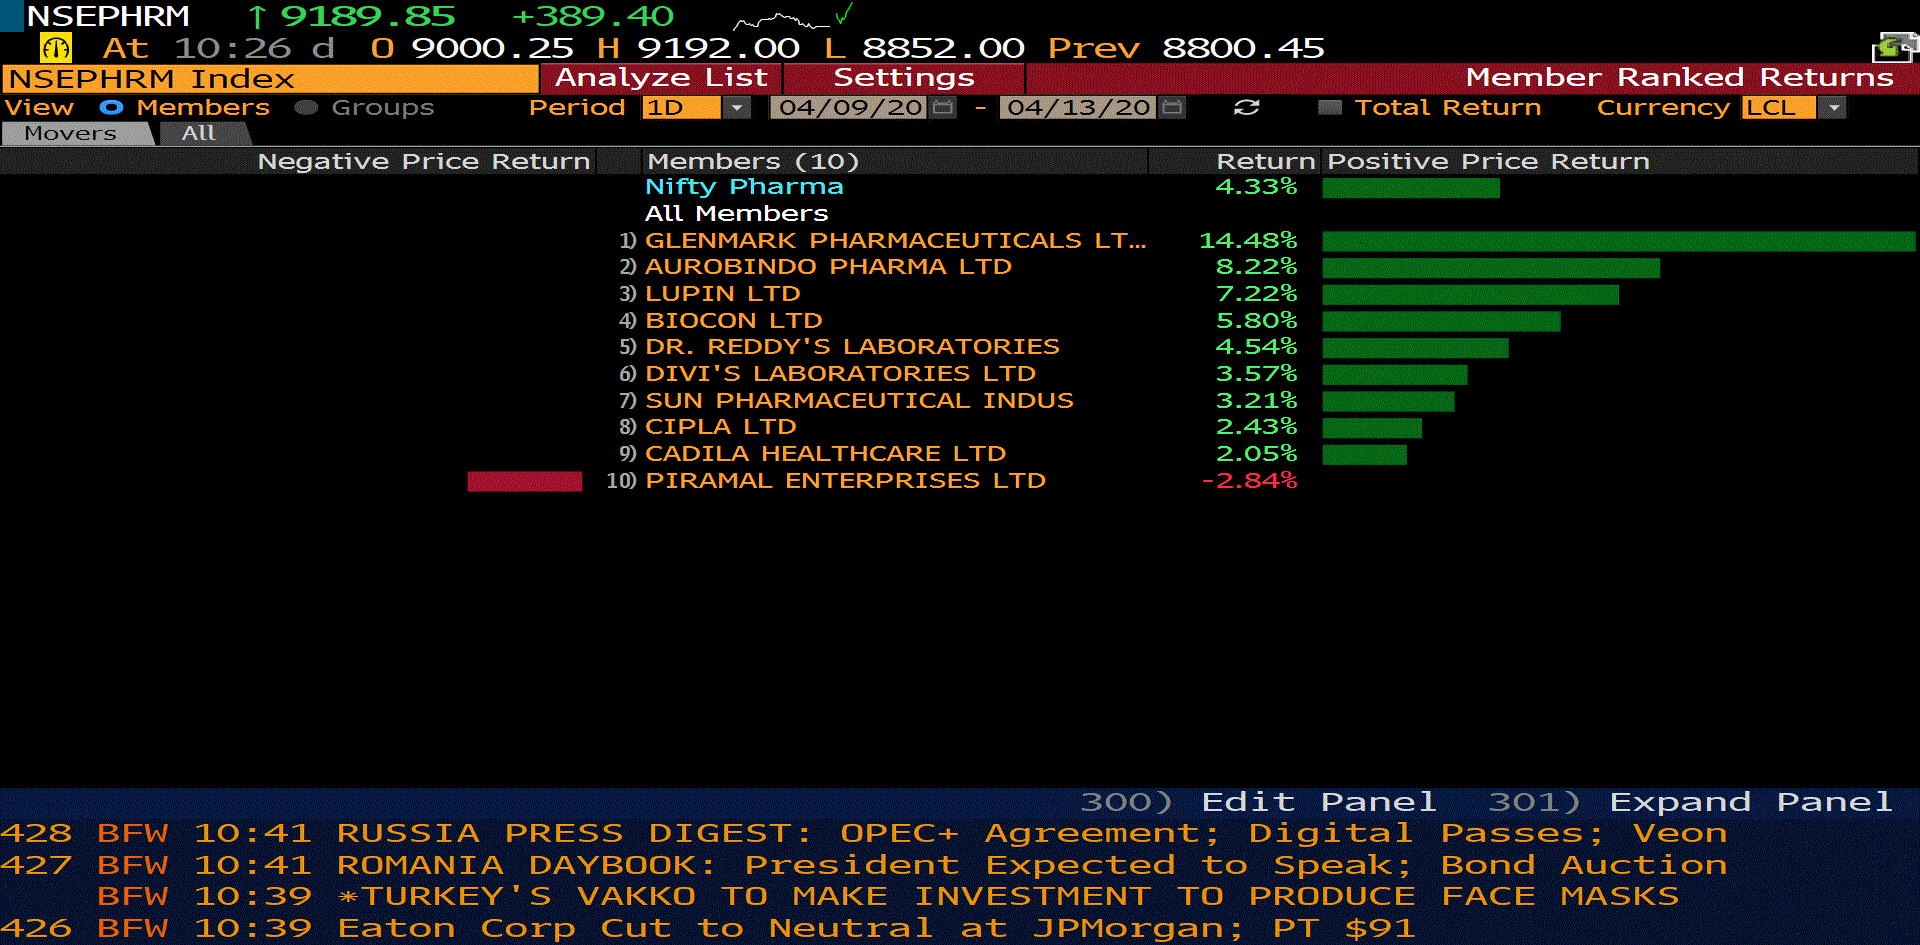Image resolution: width=1920 pixels, height=945 pixels.
Task: Click the Analyze List button
Action: click(x=661, y=78)
